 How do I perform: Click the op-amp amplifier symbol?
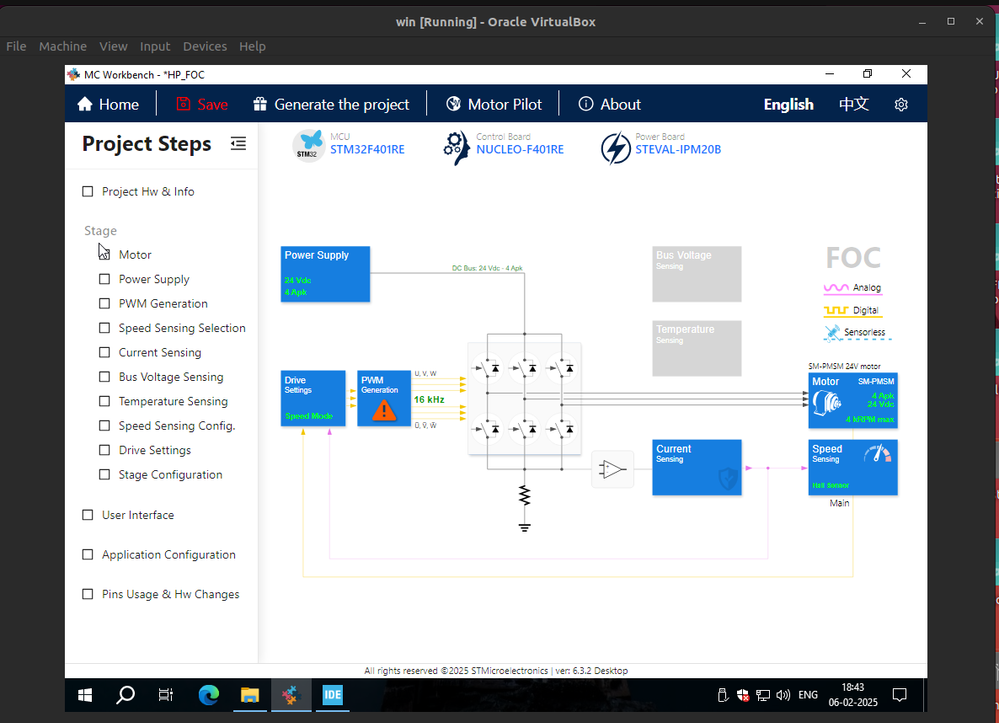click(x=612, y=470)
